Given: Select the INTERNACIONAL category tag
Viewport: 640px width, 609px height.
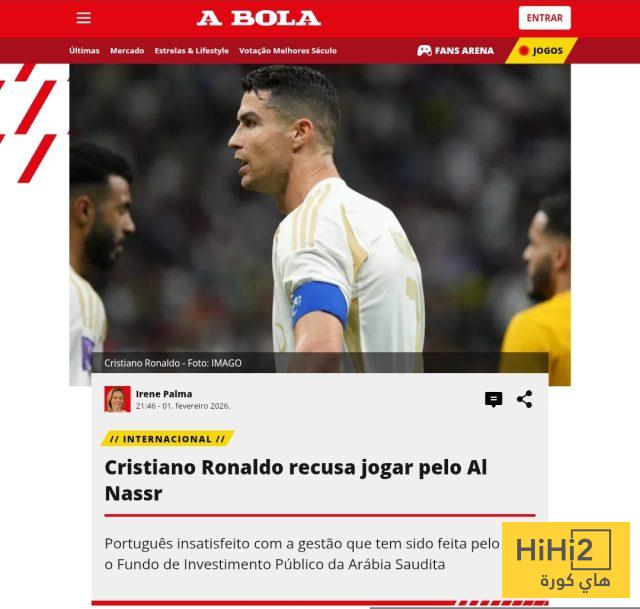Looking at the screenshot, I should coord(167,439).
